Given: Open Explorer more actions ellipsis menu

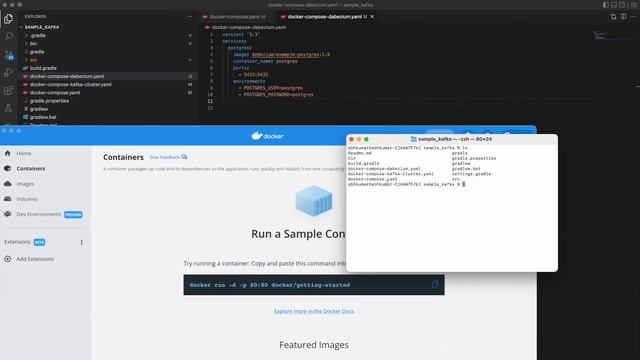Looking at the screenshot, I should point(189,17).
